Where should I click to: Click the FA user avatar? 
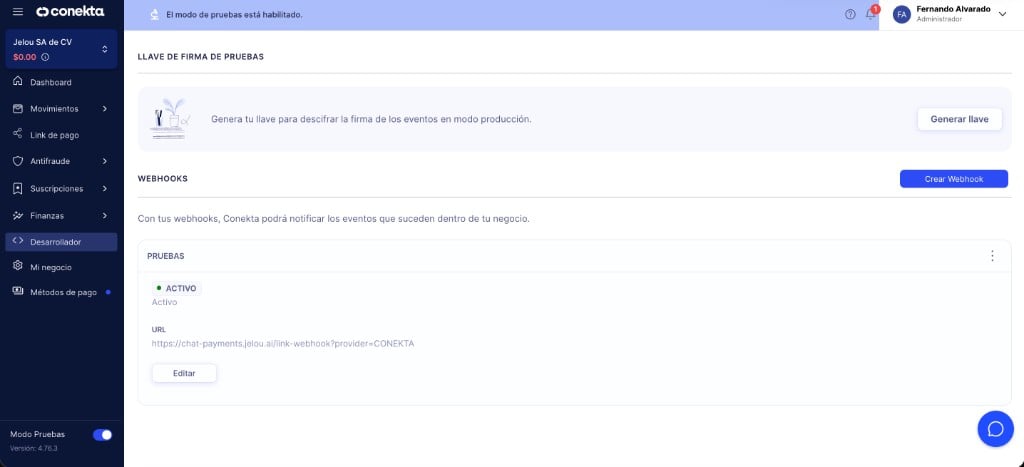click(901, 14)
